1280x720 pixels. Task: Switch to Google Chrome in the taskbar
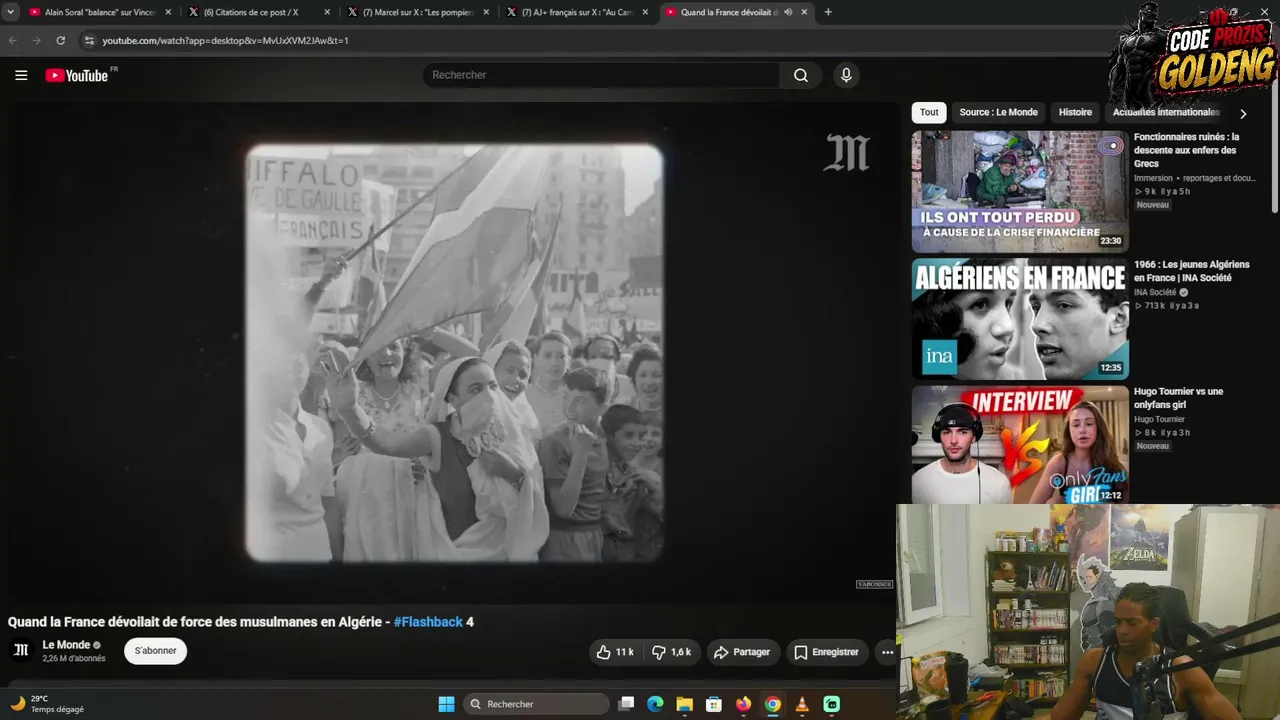pyautogui.click(x=772, y=704)
